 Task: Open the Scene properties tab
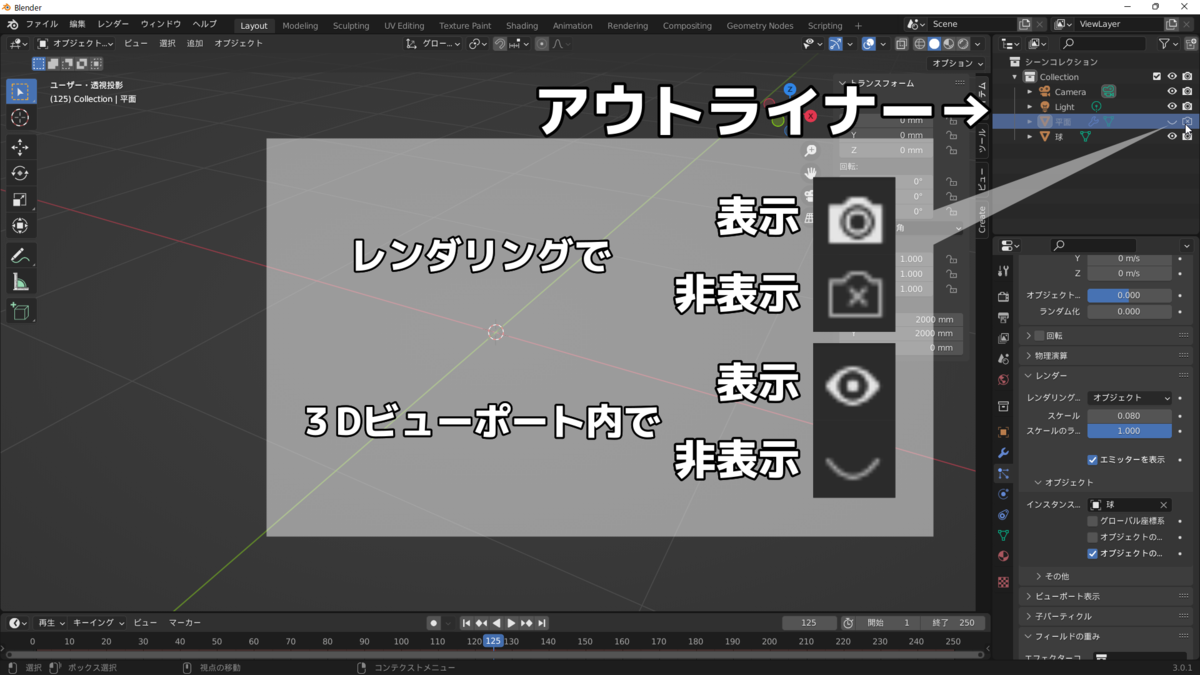pyautogui.click(x=1003, y=359)
